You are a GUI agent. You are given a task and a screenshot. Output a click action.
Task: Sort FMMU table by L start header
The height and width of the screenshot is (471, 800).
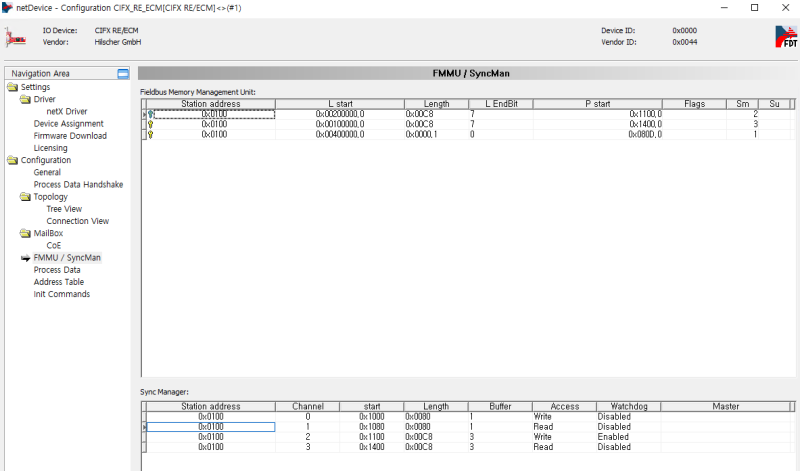(x=340, y=104)
